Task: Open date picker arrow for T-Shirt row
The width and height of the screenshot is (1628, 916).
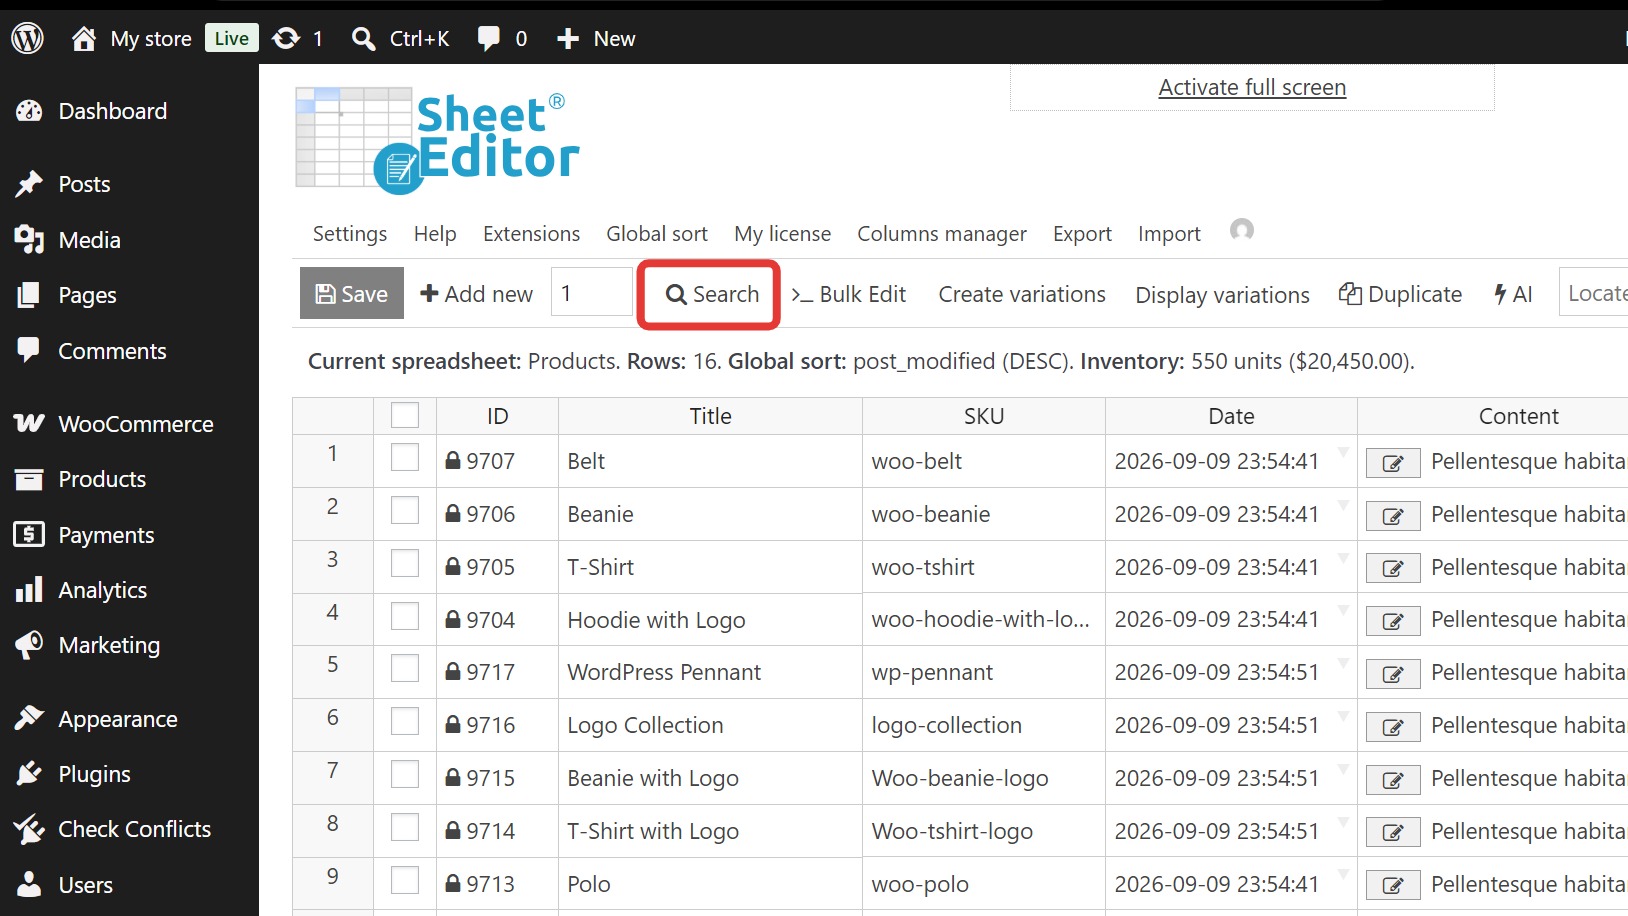Action: pos(1343,558)
